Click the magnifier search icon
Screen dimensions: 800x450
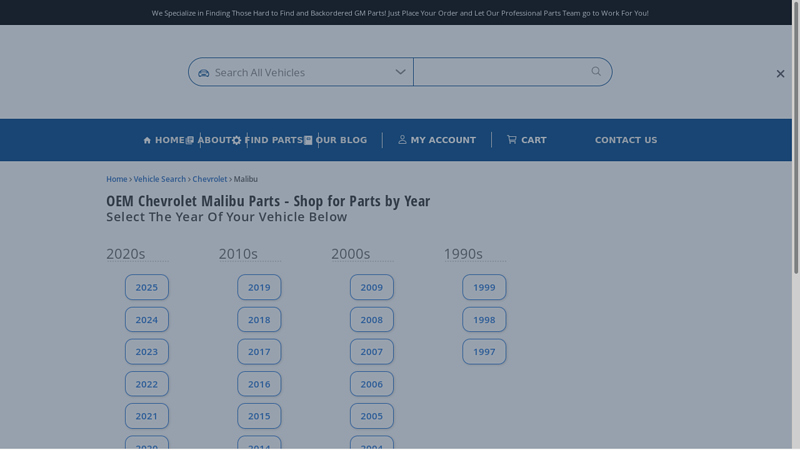596,71
